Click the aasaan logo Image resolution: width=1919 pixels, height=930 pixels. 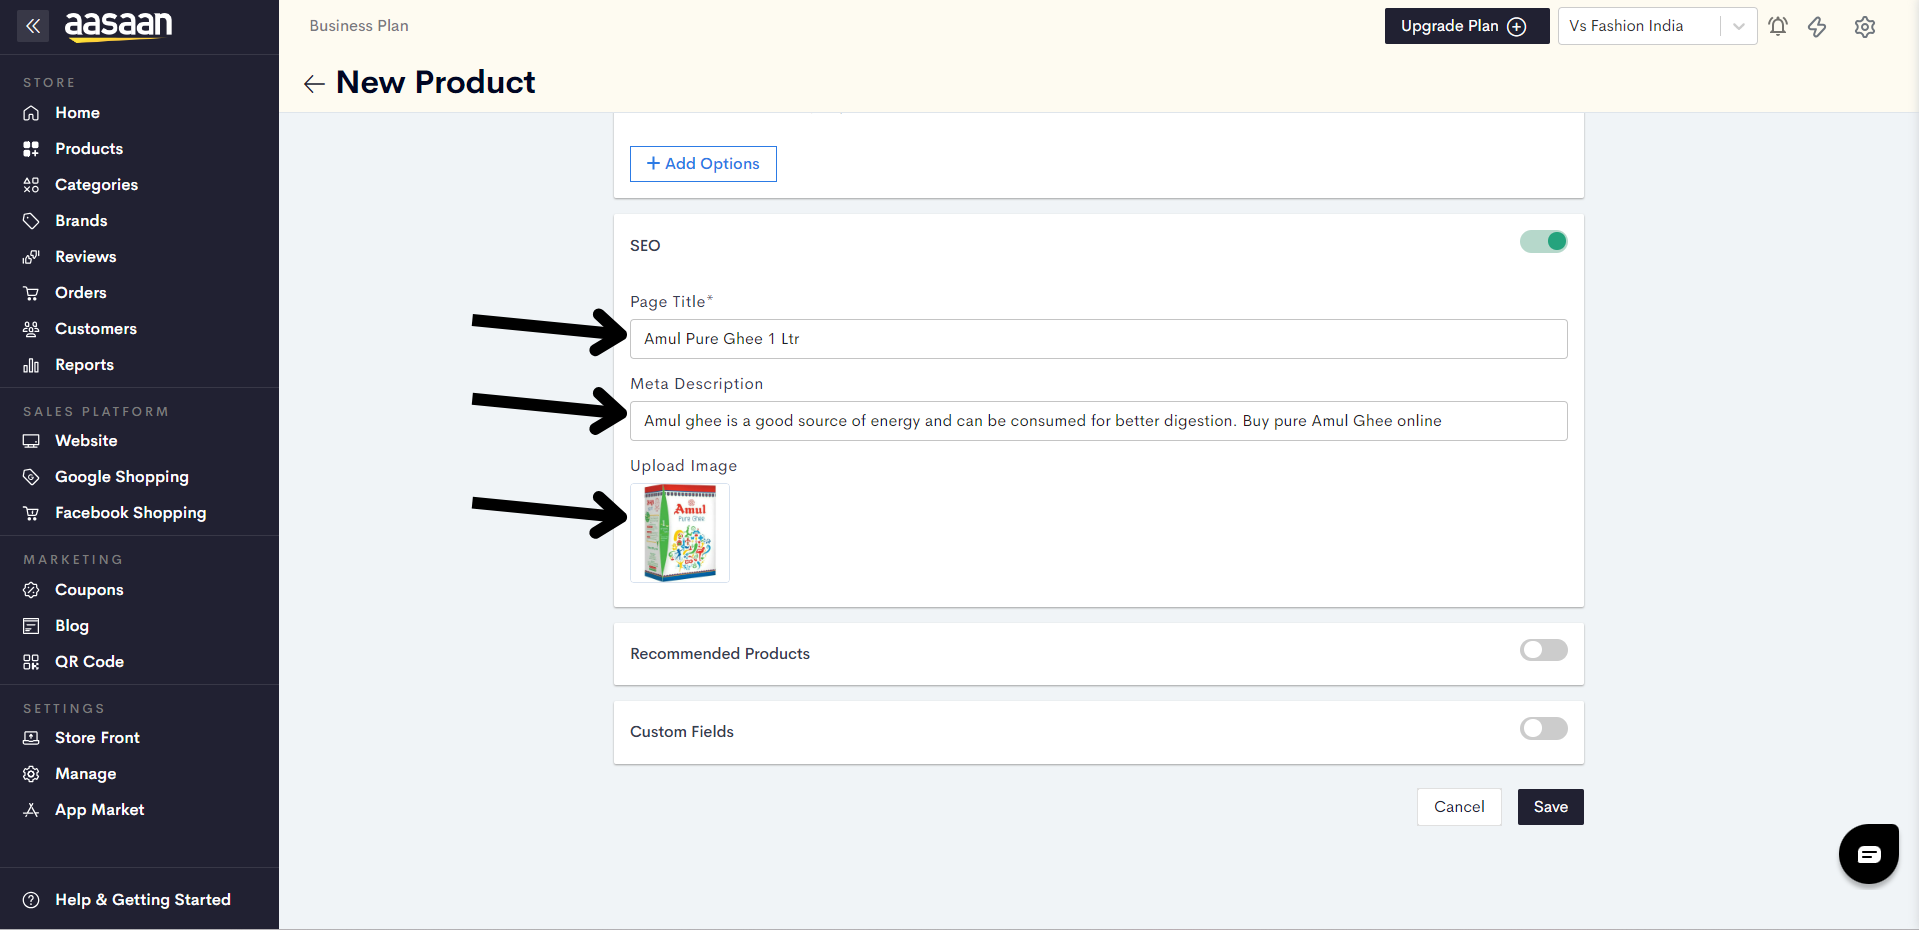pyautogui.click(x=118, y=25)
